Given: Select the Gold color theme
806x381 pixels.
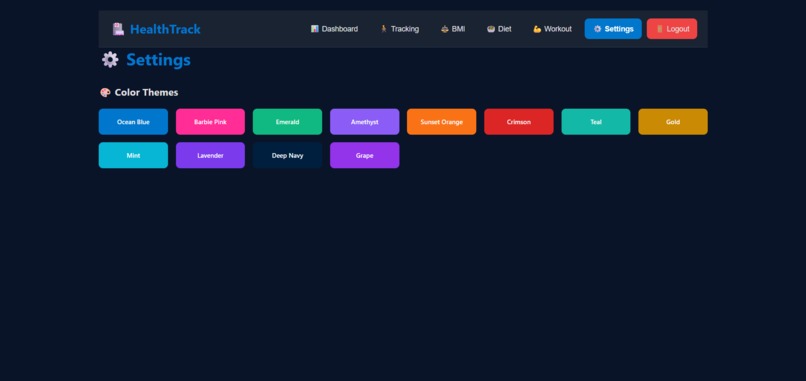Looking at the screenshot, I should pyautogui.click(x=673, y=122).
